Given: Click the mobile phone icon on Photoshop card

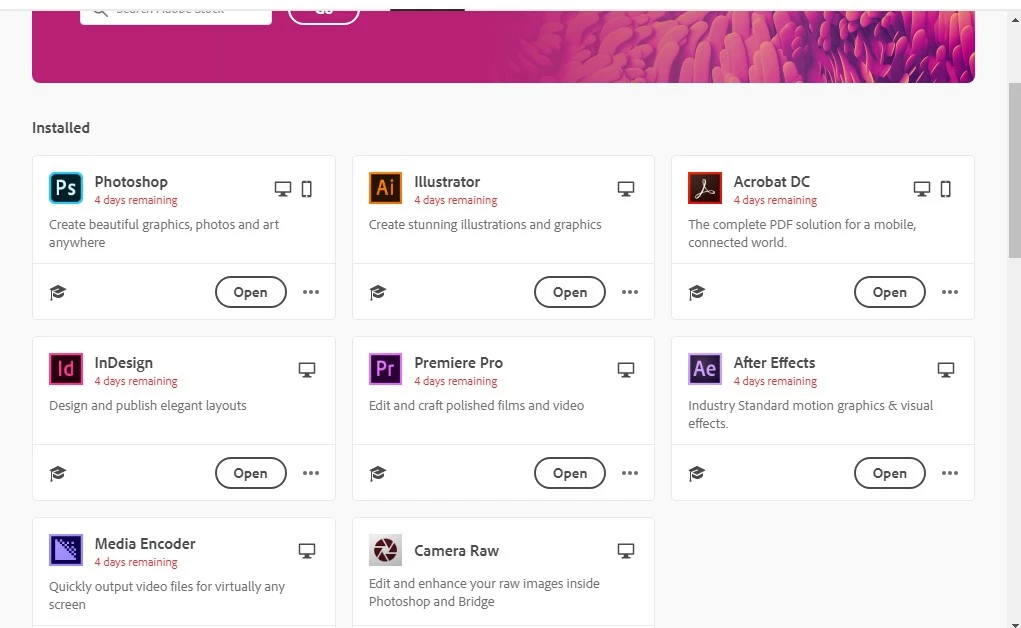Looking at the screenshot, I should pyautogui.click(x=307, y=189).
